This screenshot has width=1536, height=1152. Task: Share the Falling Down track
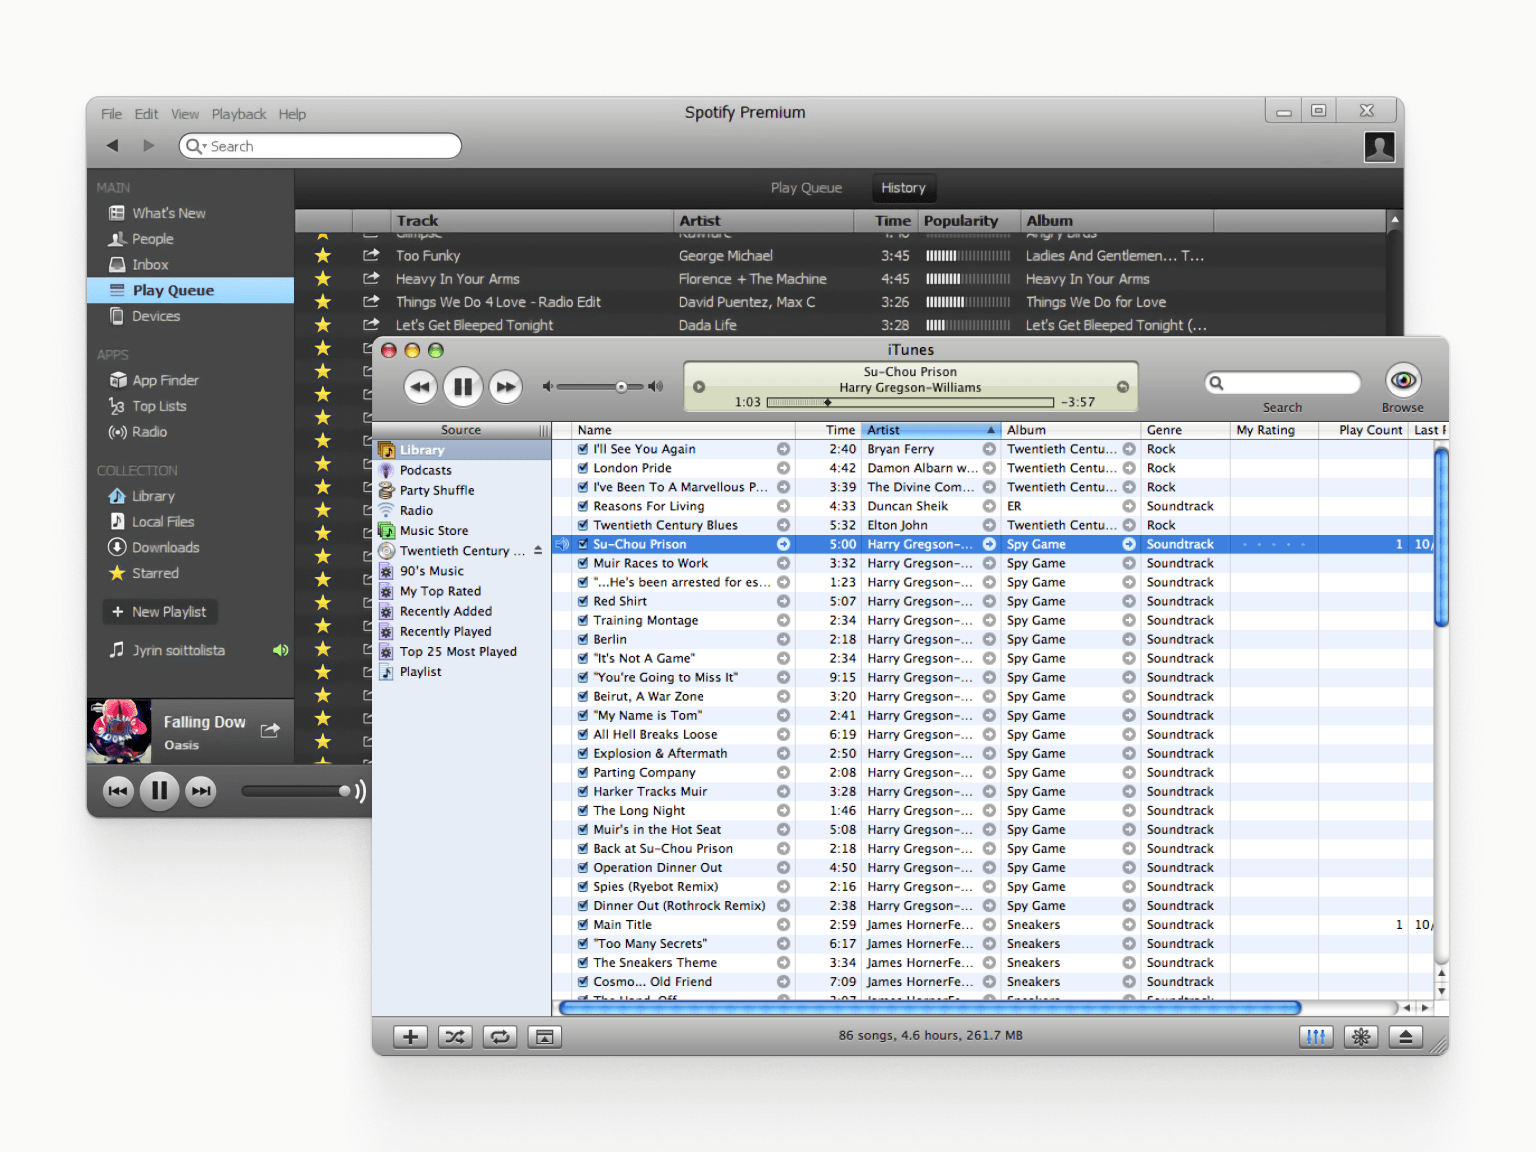(270, 731)
